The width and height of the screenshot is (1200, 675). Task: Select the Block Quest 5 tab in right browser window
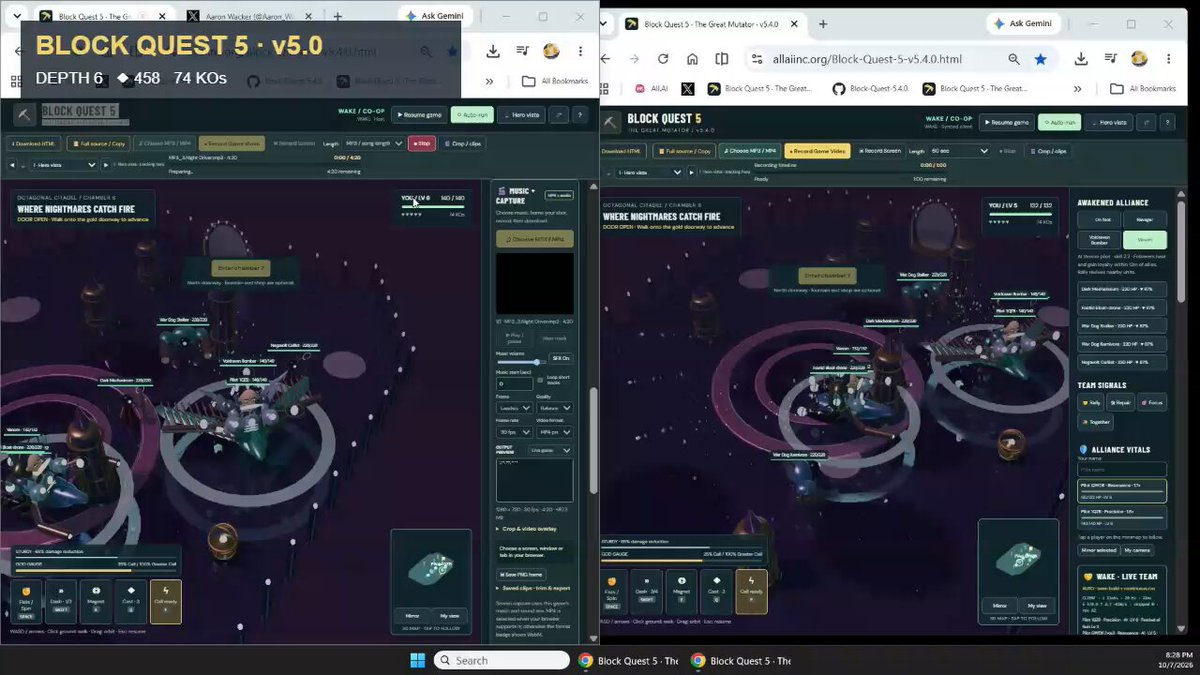tap(712, 23)
